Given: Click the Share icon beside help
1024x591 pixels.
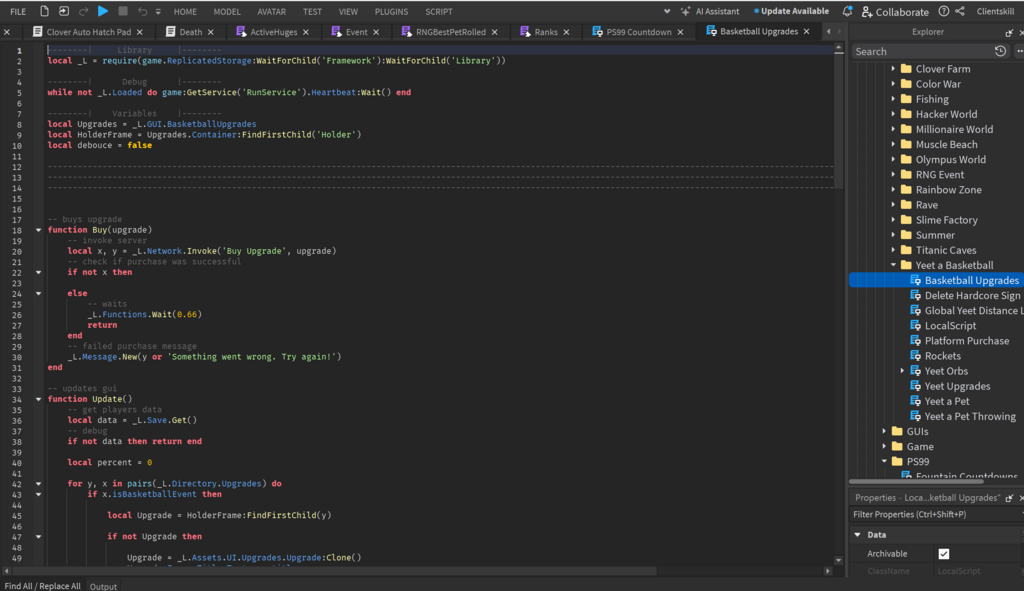Looking at the screenshot, I should tap(960, 11).
